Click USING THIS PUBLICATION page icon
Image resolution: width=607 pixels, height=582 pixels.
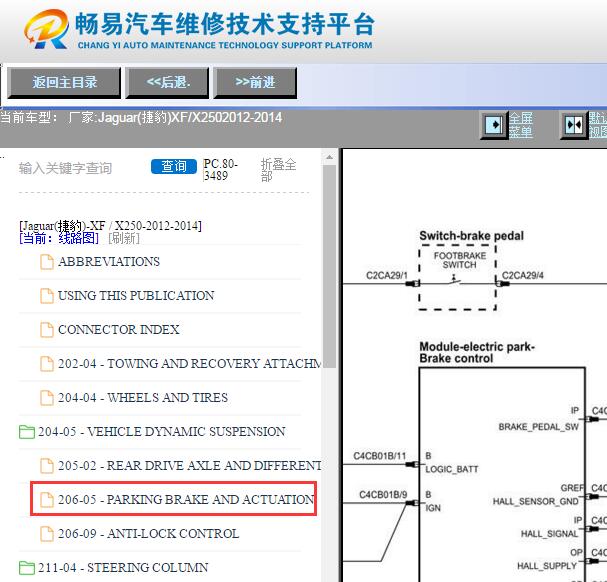(47, 296)
